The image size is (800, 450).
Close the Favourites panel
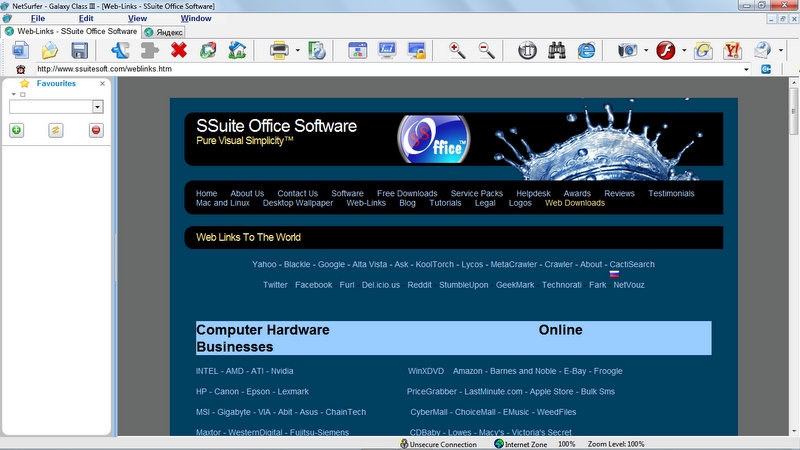coord(102,83)
